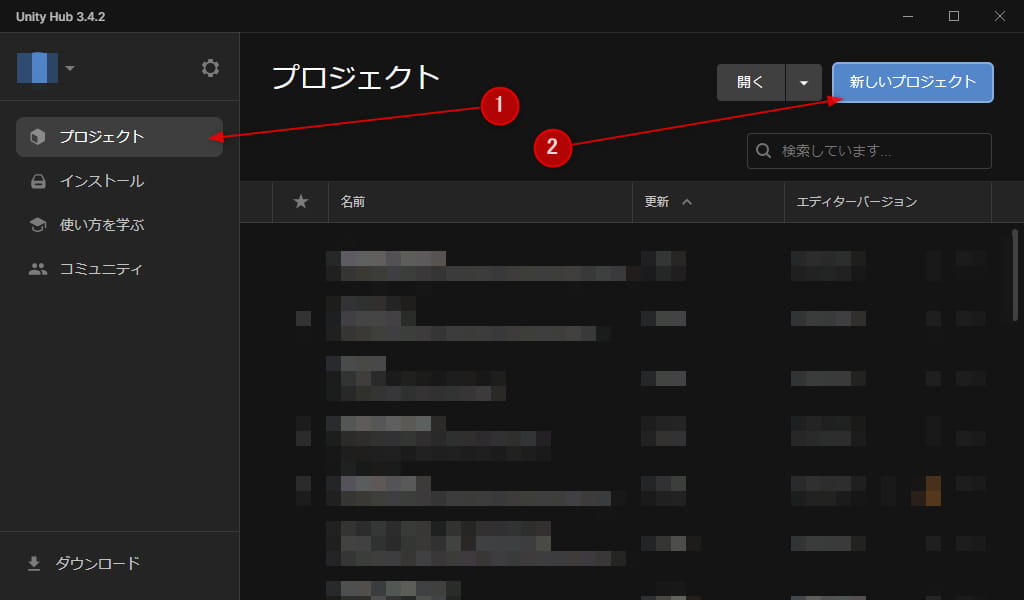Open Unity Hub preferences via the gear icon

[x=210, y=68]
